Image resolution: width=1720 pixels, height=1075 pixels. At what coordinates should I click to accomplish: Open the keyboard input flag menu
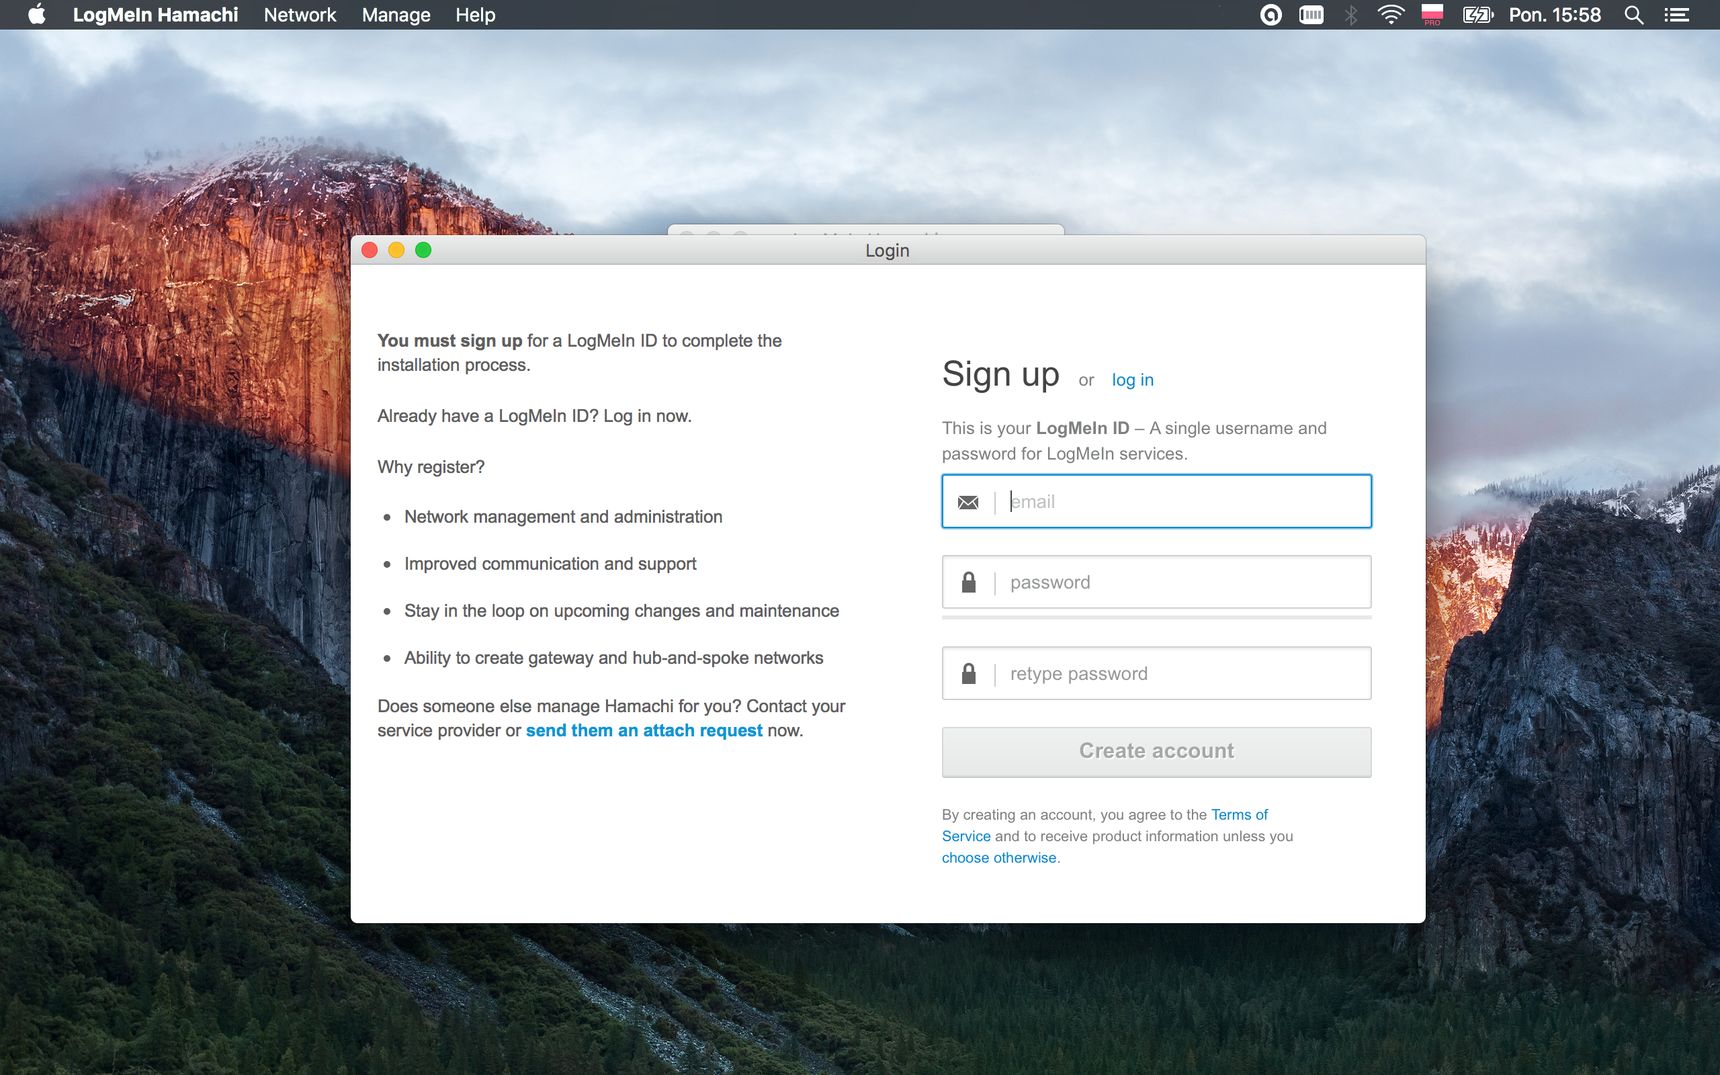pyautogui.click(x=1432, y=15)
